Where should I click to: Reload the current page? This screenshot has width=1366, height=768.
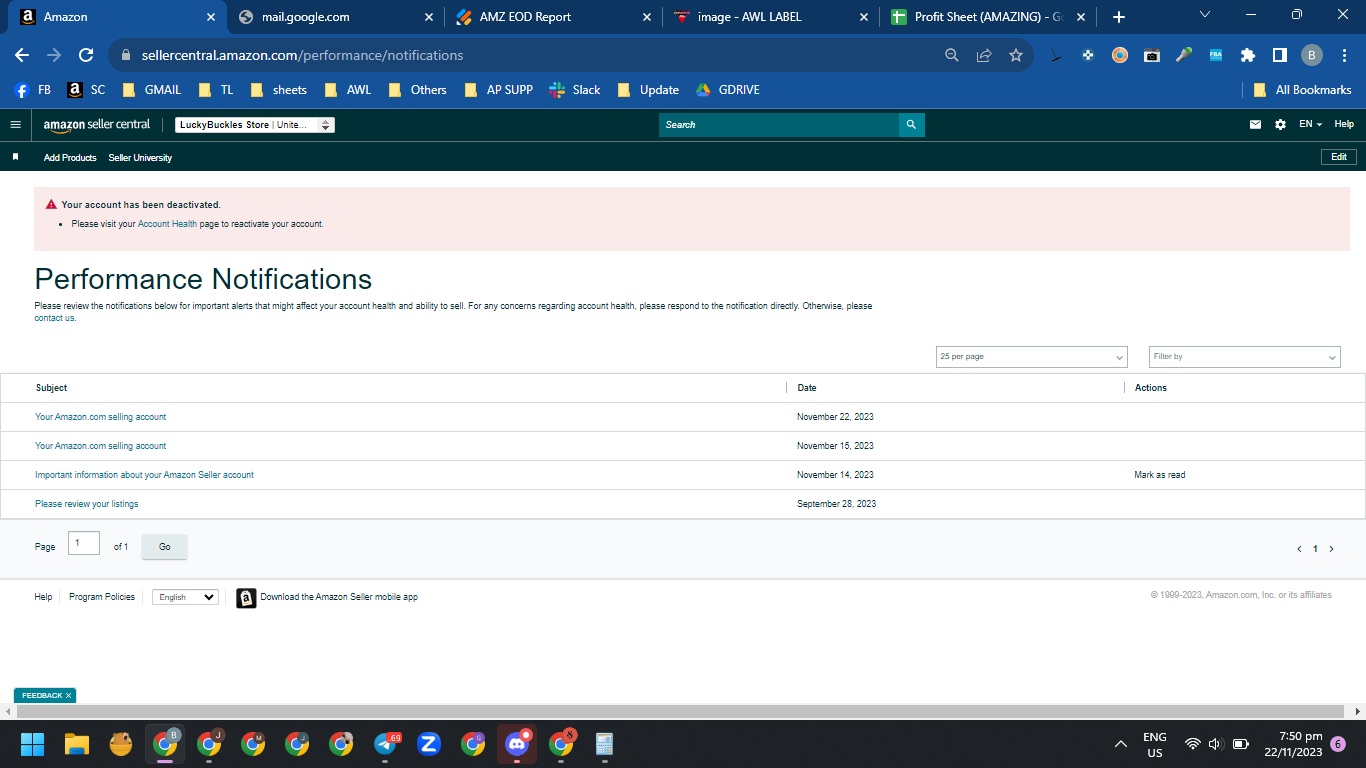point(86,56)
